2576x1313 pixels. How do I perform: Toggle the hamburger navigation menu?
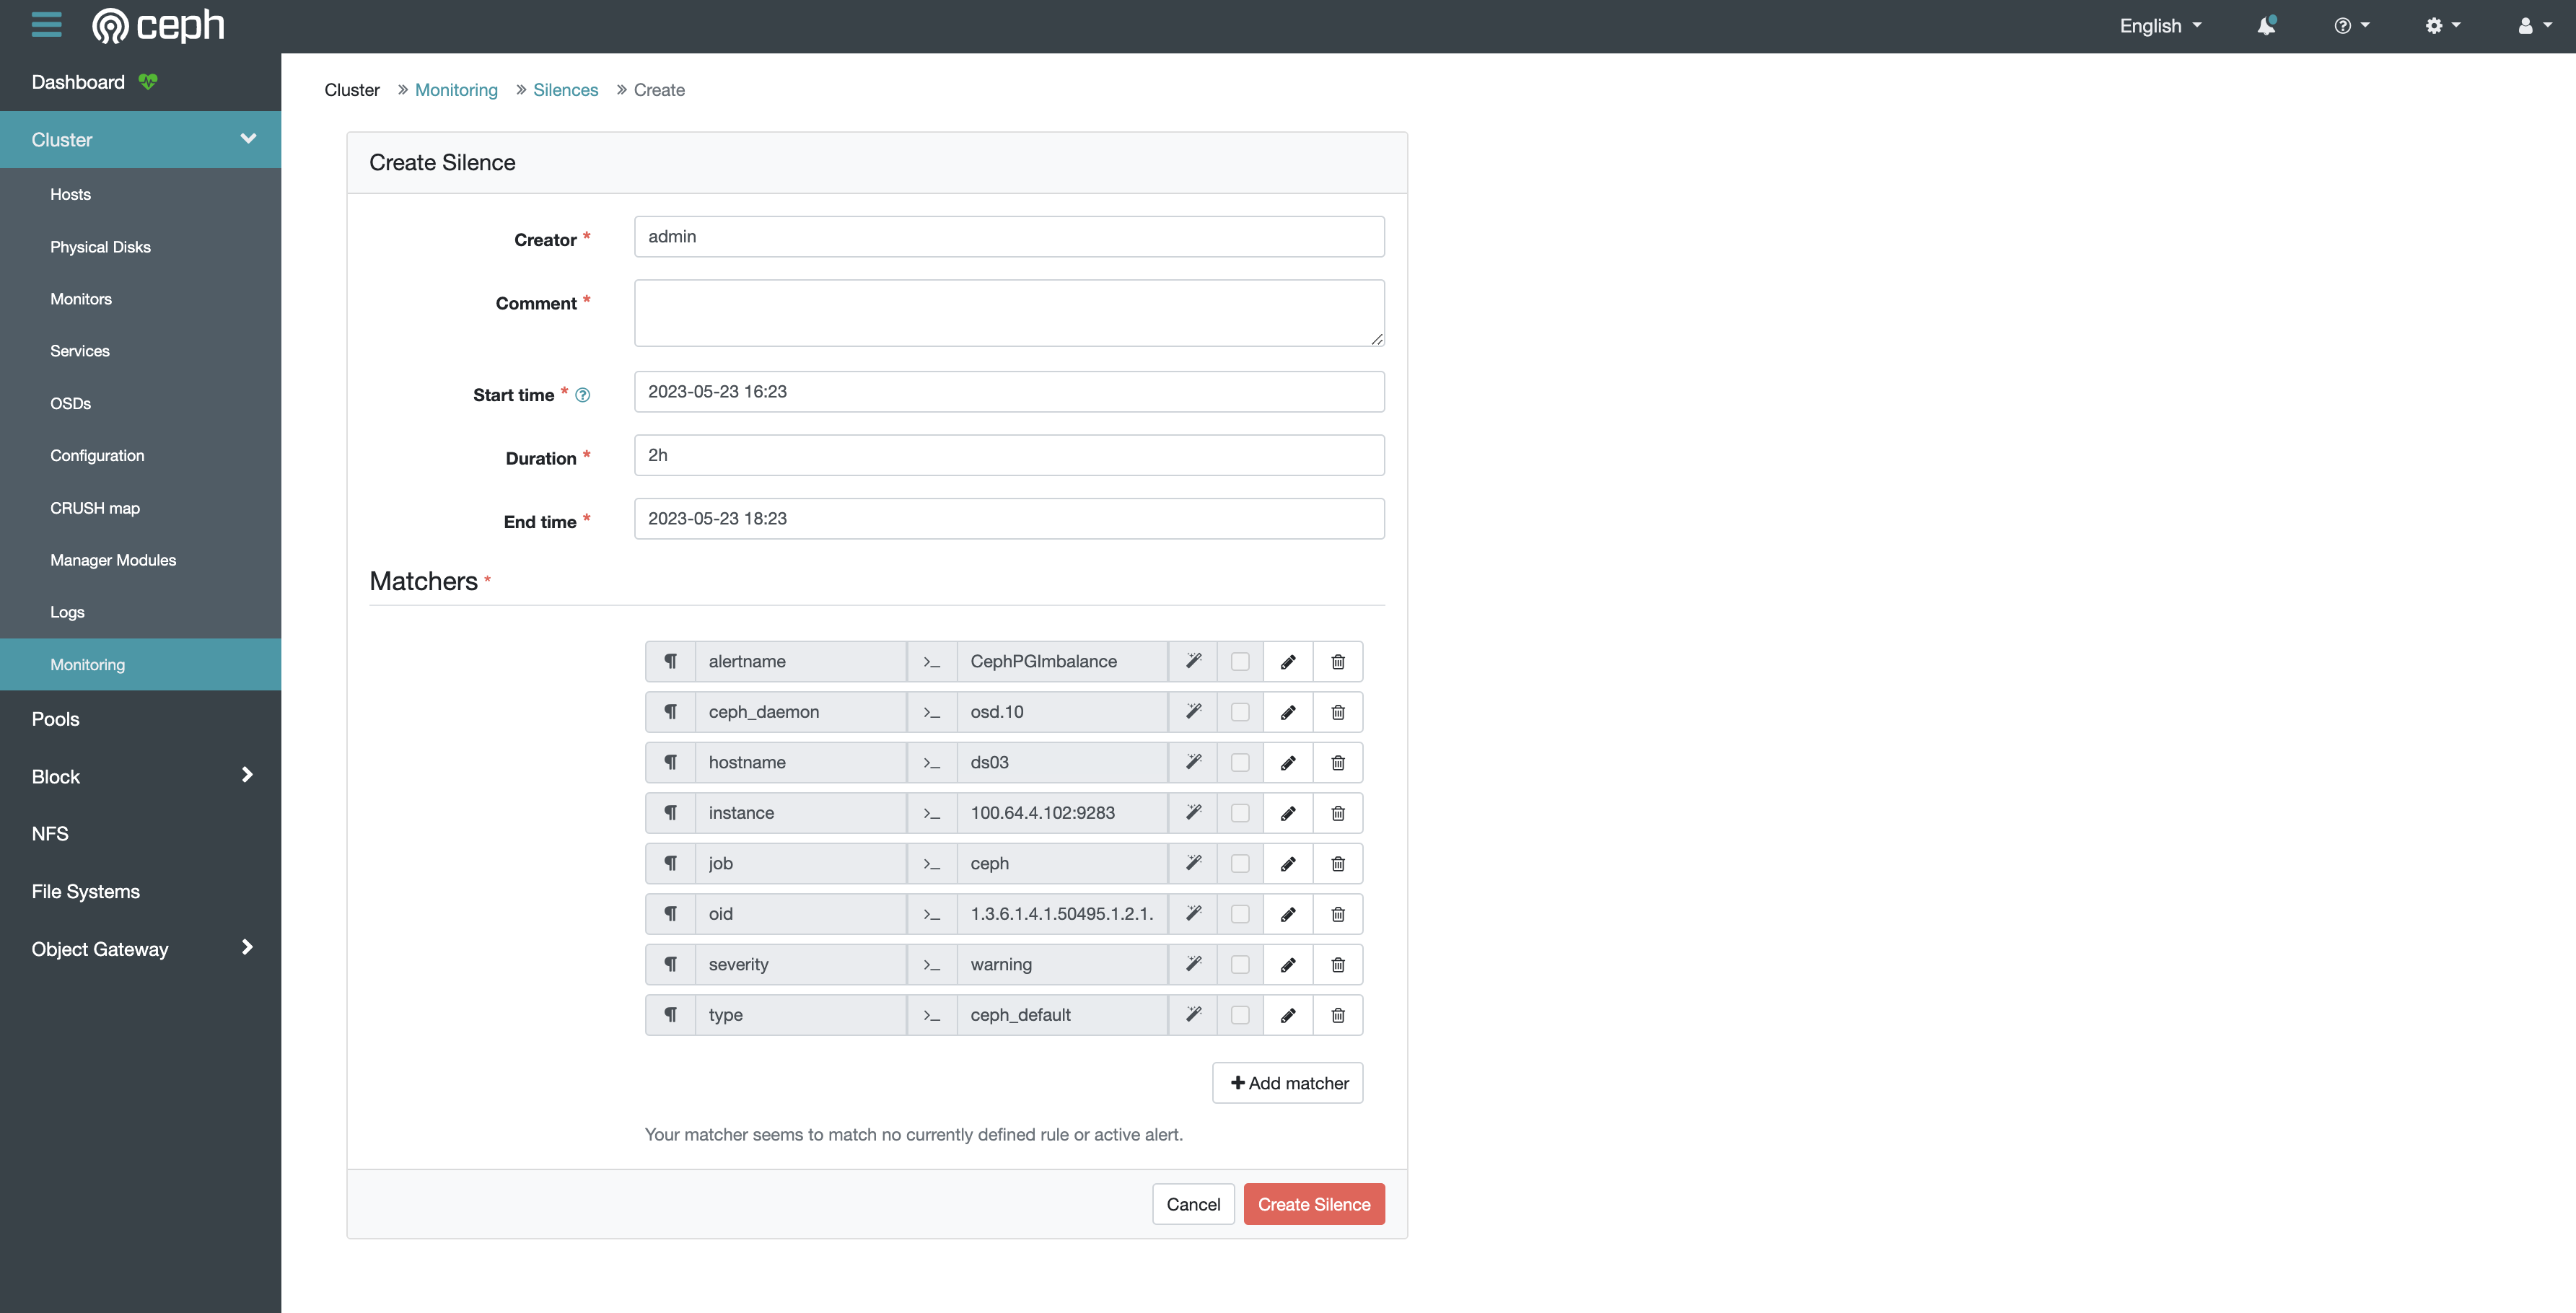point(46,25)
